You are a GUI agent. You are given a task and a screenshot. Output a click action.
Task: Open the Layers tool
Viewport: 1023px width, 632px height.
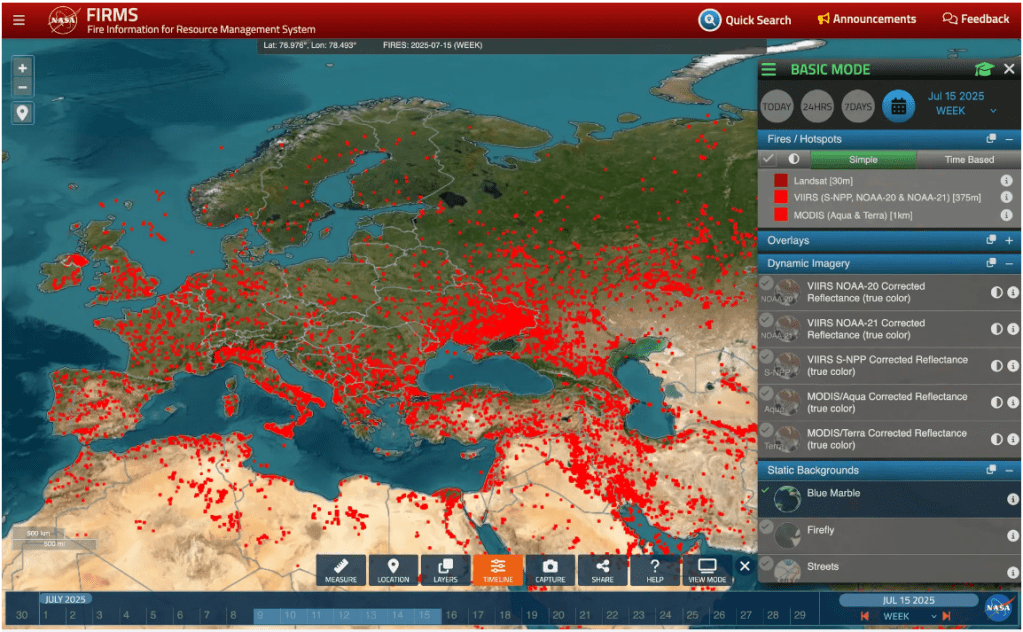pos(445,570)
